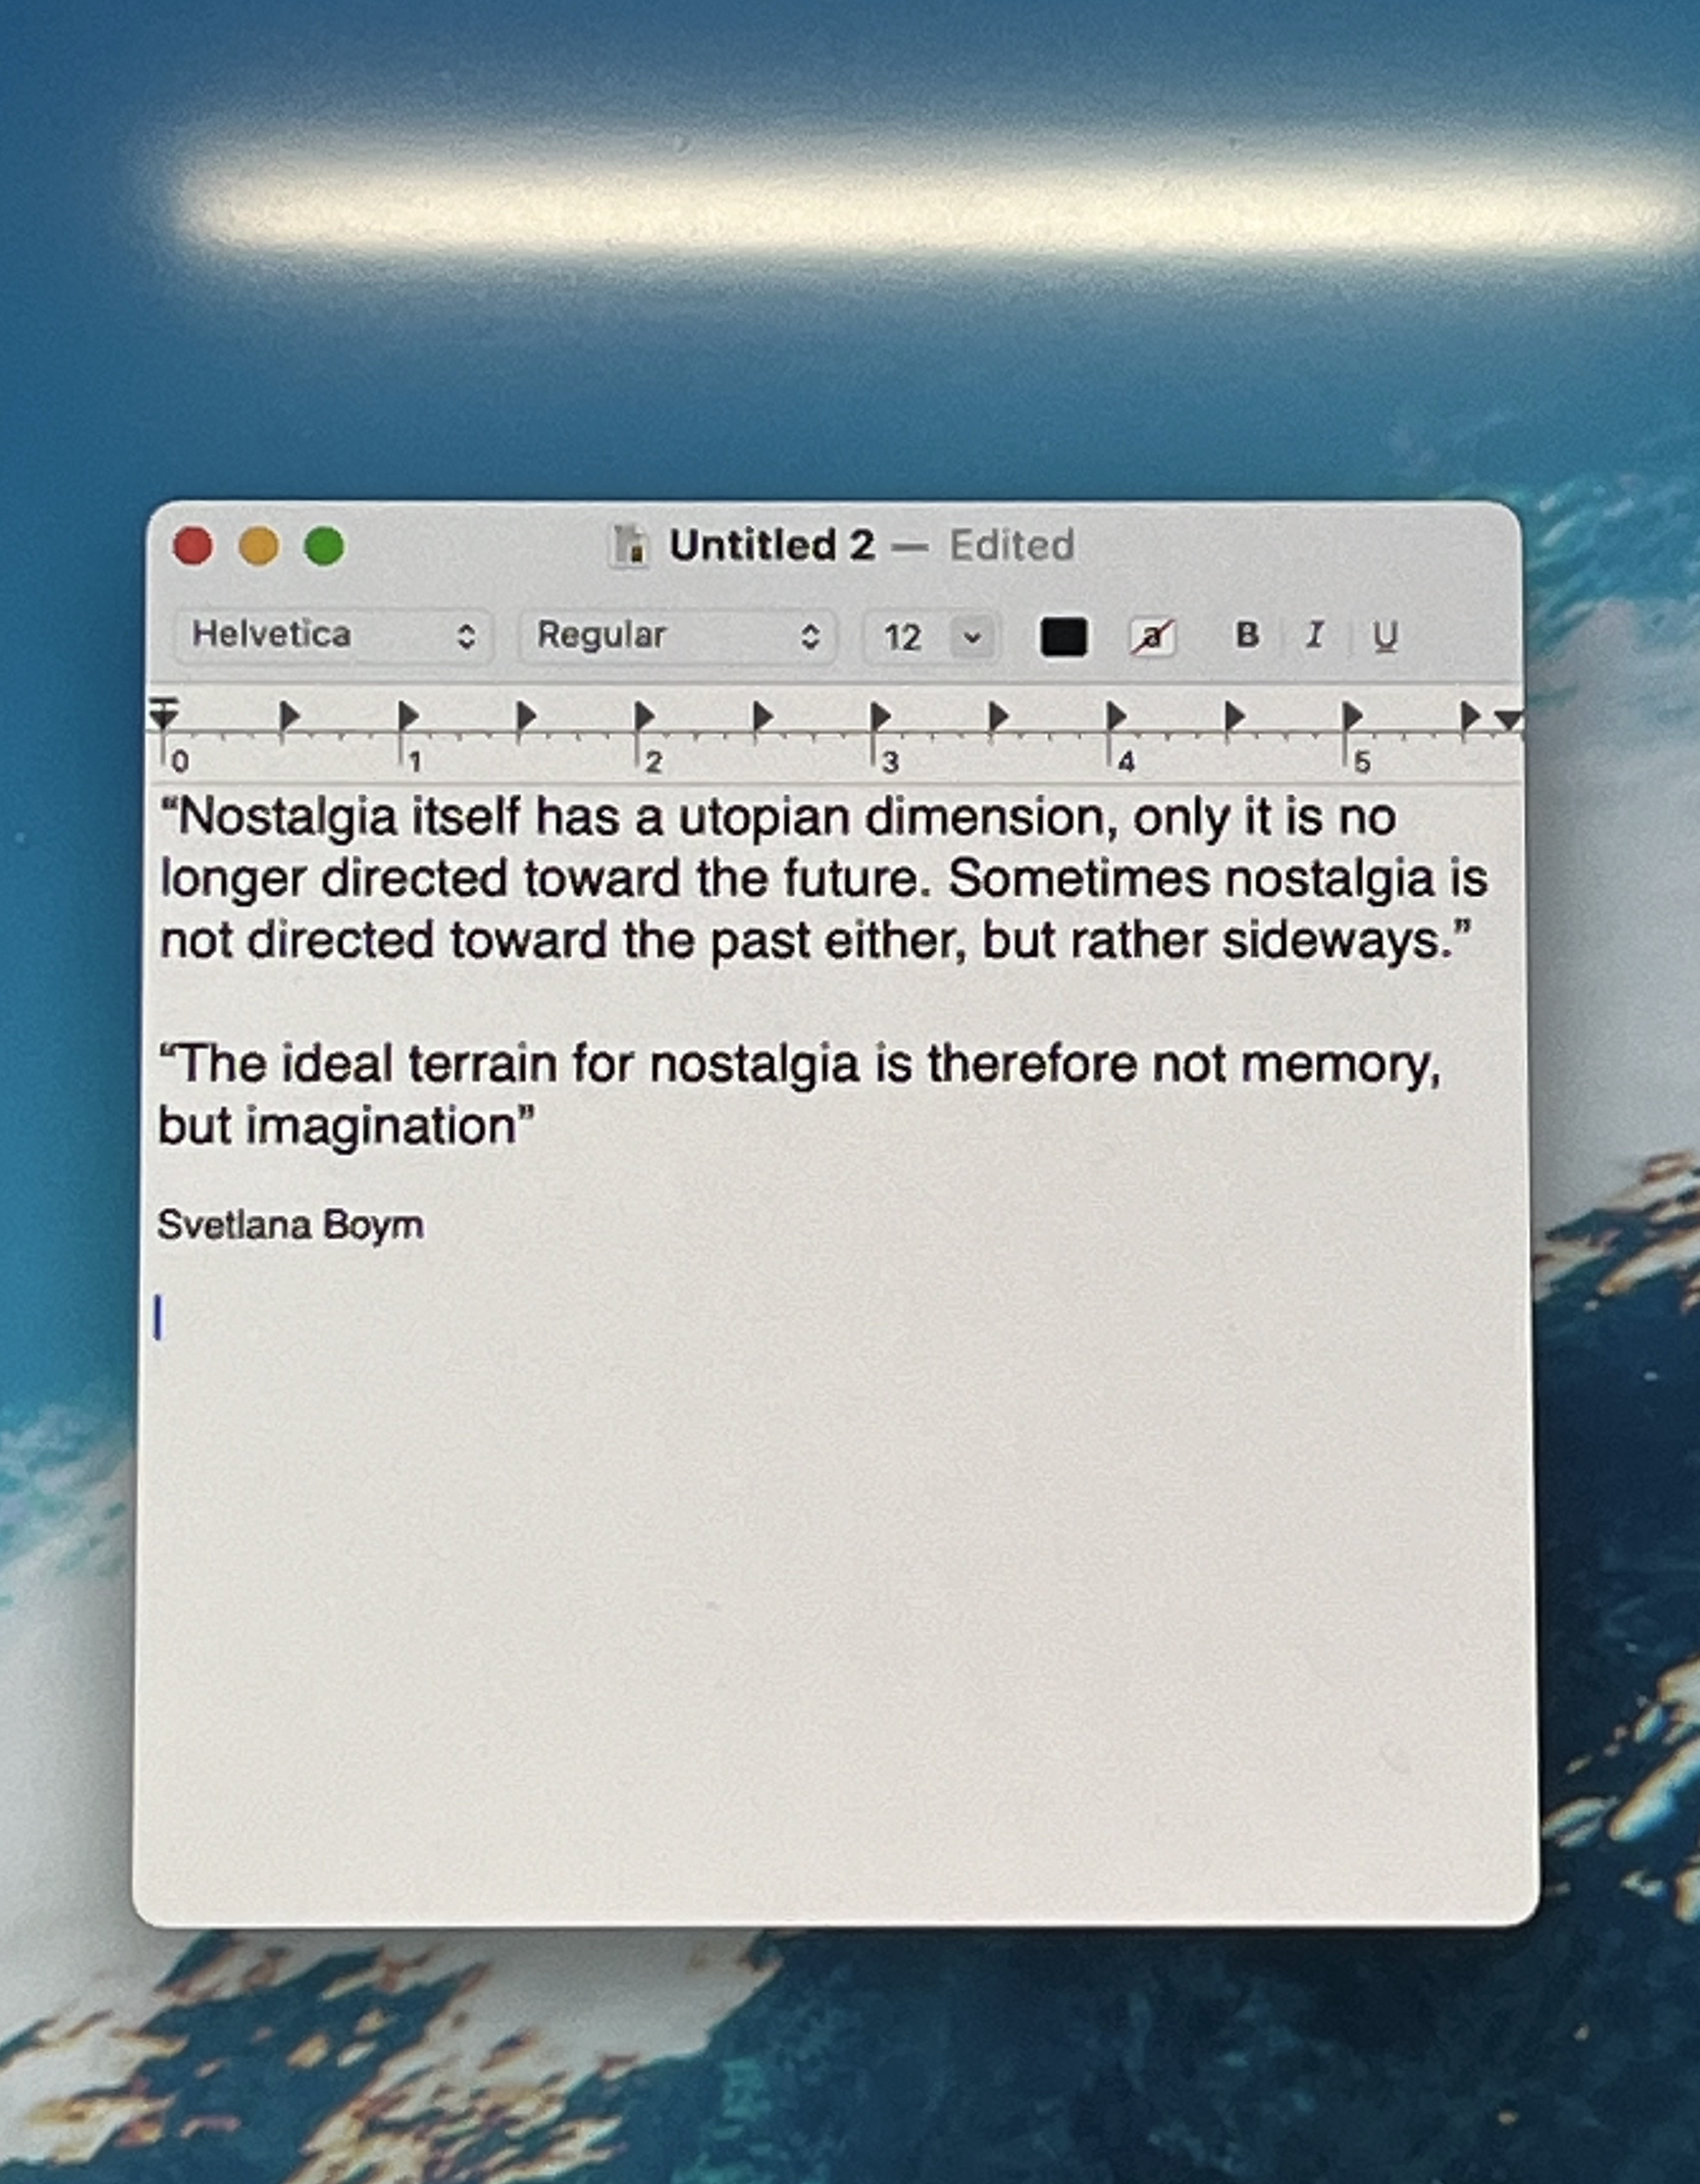The width and height of the screenshot is (1700, 2184).
Task: Click the Svetlana Boym text line
Action: coord(290,1225)
